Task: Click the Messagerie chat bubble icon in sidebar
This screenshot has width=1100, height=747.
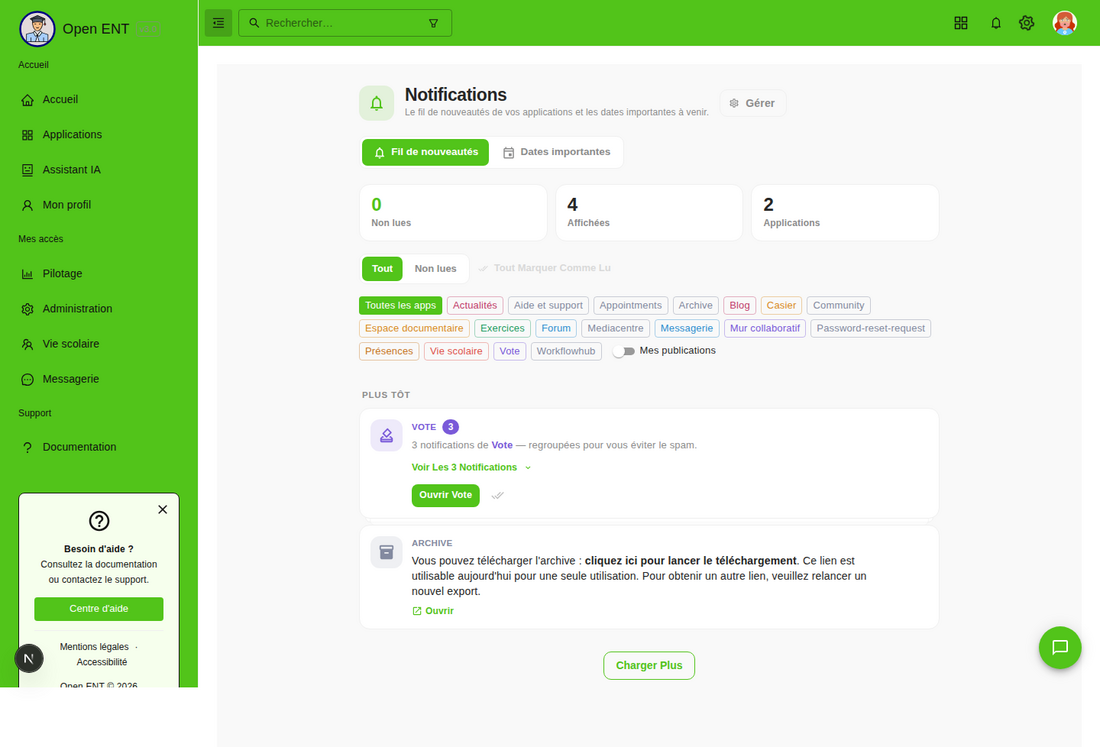Action: (x=27, y=379)
